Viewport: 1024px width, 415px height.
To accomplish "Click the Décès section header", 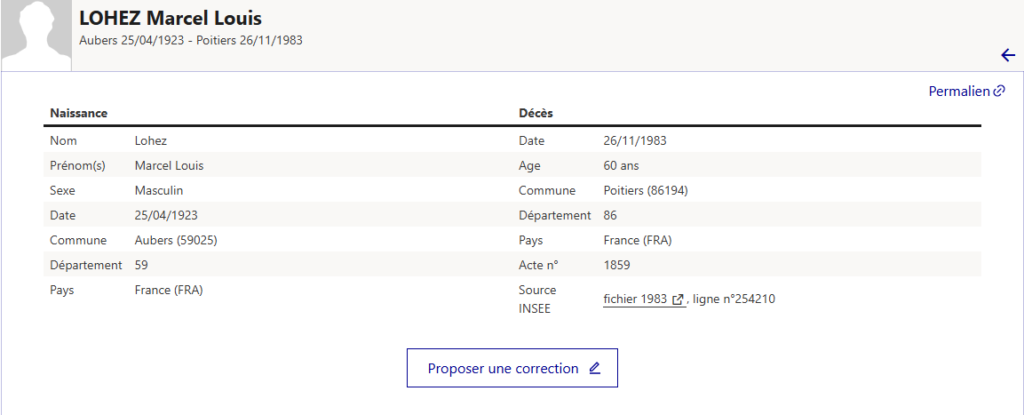I will pyautogui.click(x=536, y=113).
